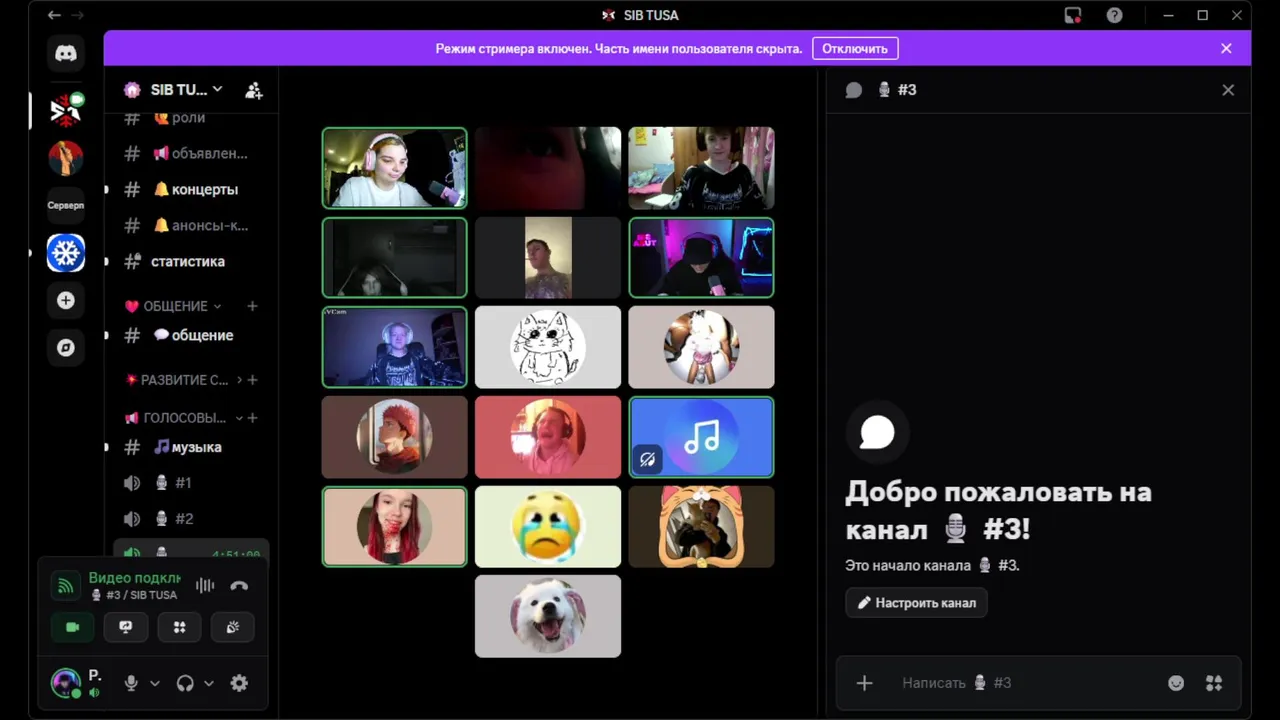Select girl with pink headphones video tile
Screen dimensions: 1280x720
point(394,168)
